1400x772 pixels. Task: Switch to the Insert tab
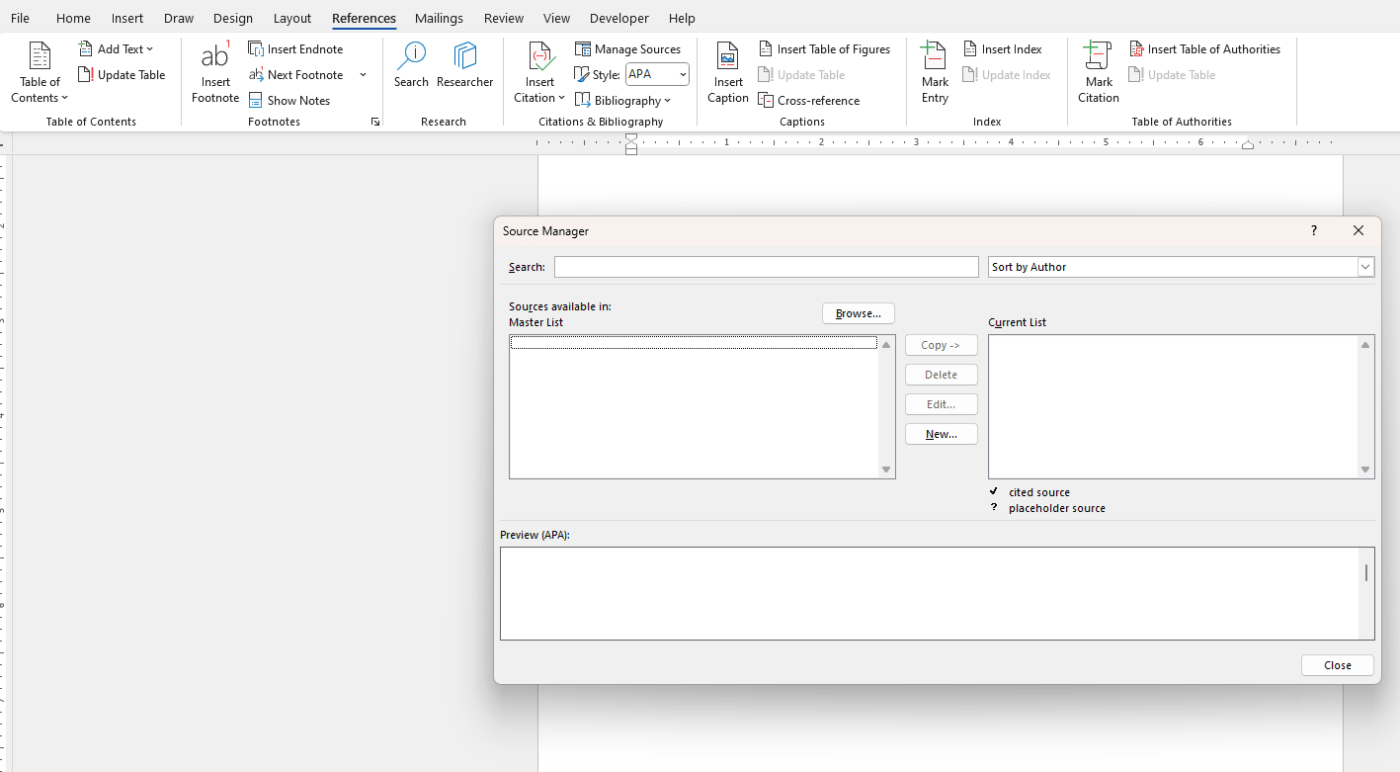click(x=127, y=18)
